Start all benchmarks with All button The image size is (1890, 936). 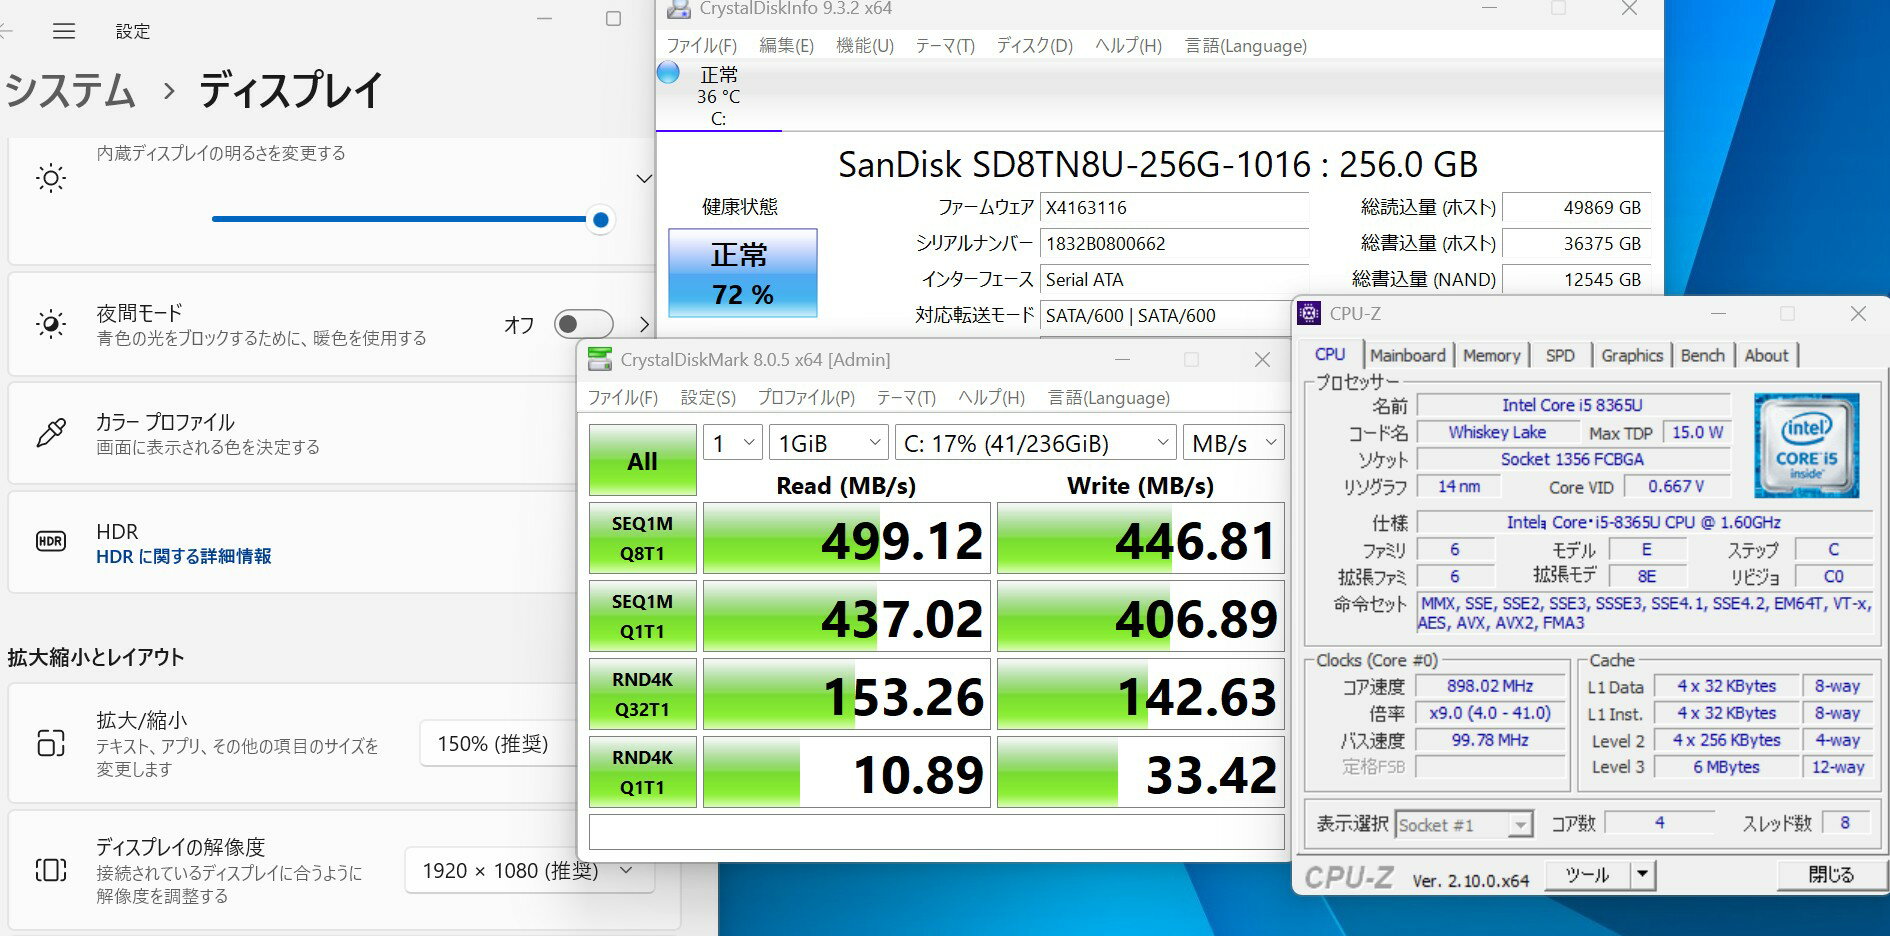coord(642,461)
